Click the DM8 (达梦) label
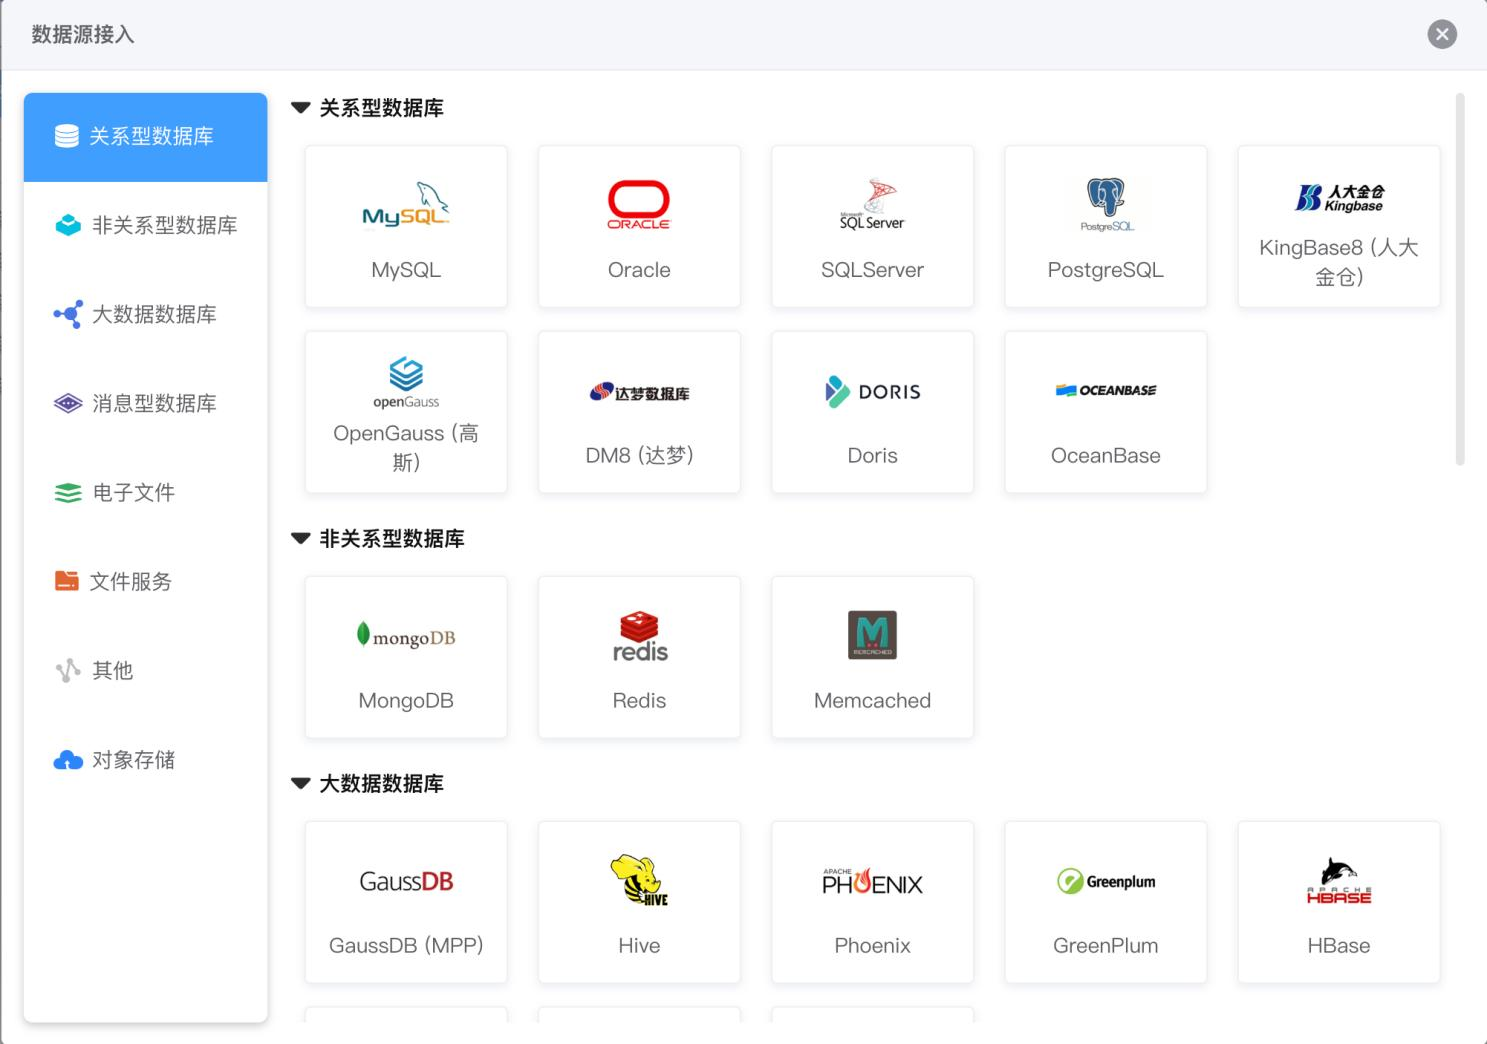The width and height of the screenshot is (1487, 1044). (639, 456)
